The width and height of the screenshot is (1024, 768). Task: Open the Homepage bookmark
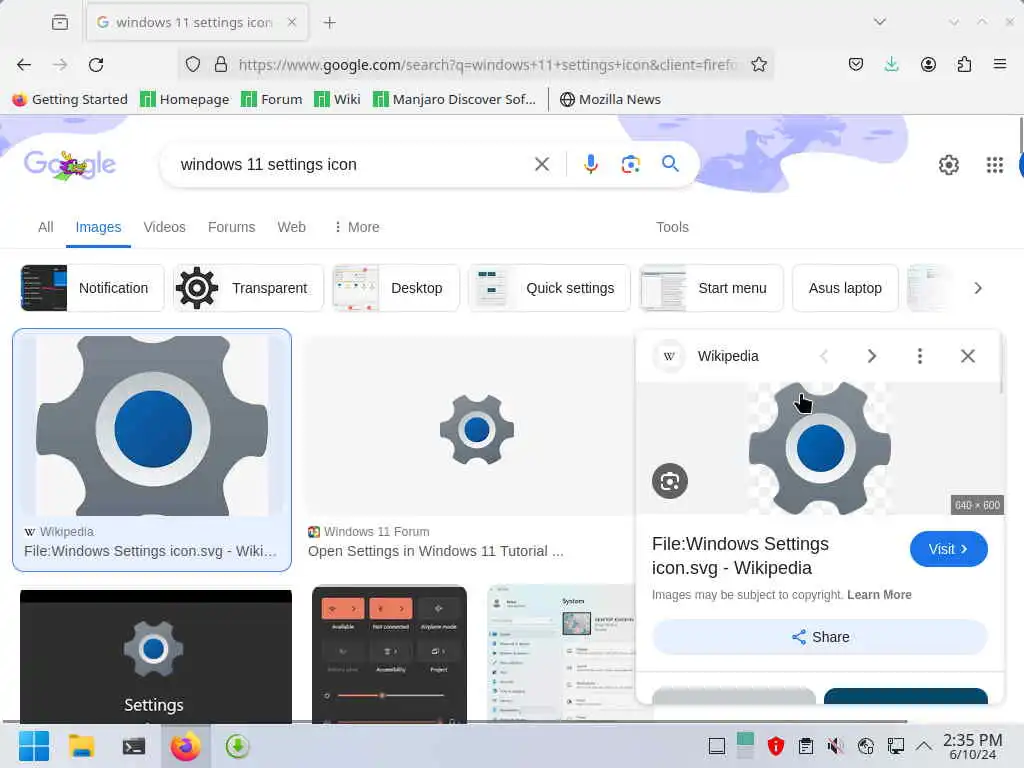pos(185,99)
